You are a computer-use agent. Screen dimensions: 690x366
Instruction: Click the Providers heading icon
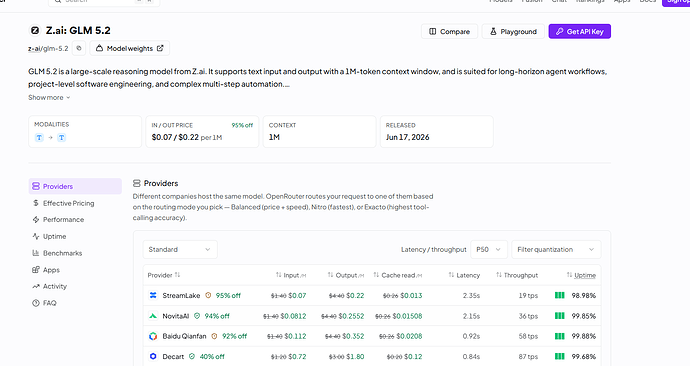[x=137, y=183]
